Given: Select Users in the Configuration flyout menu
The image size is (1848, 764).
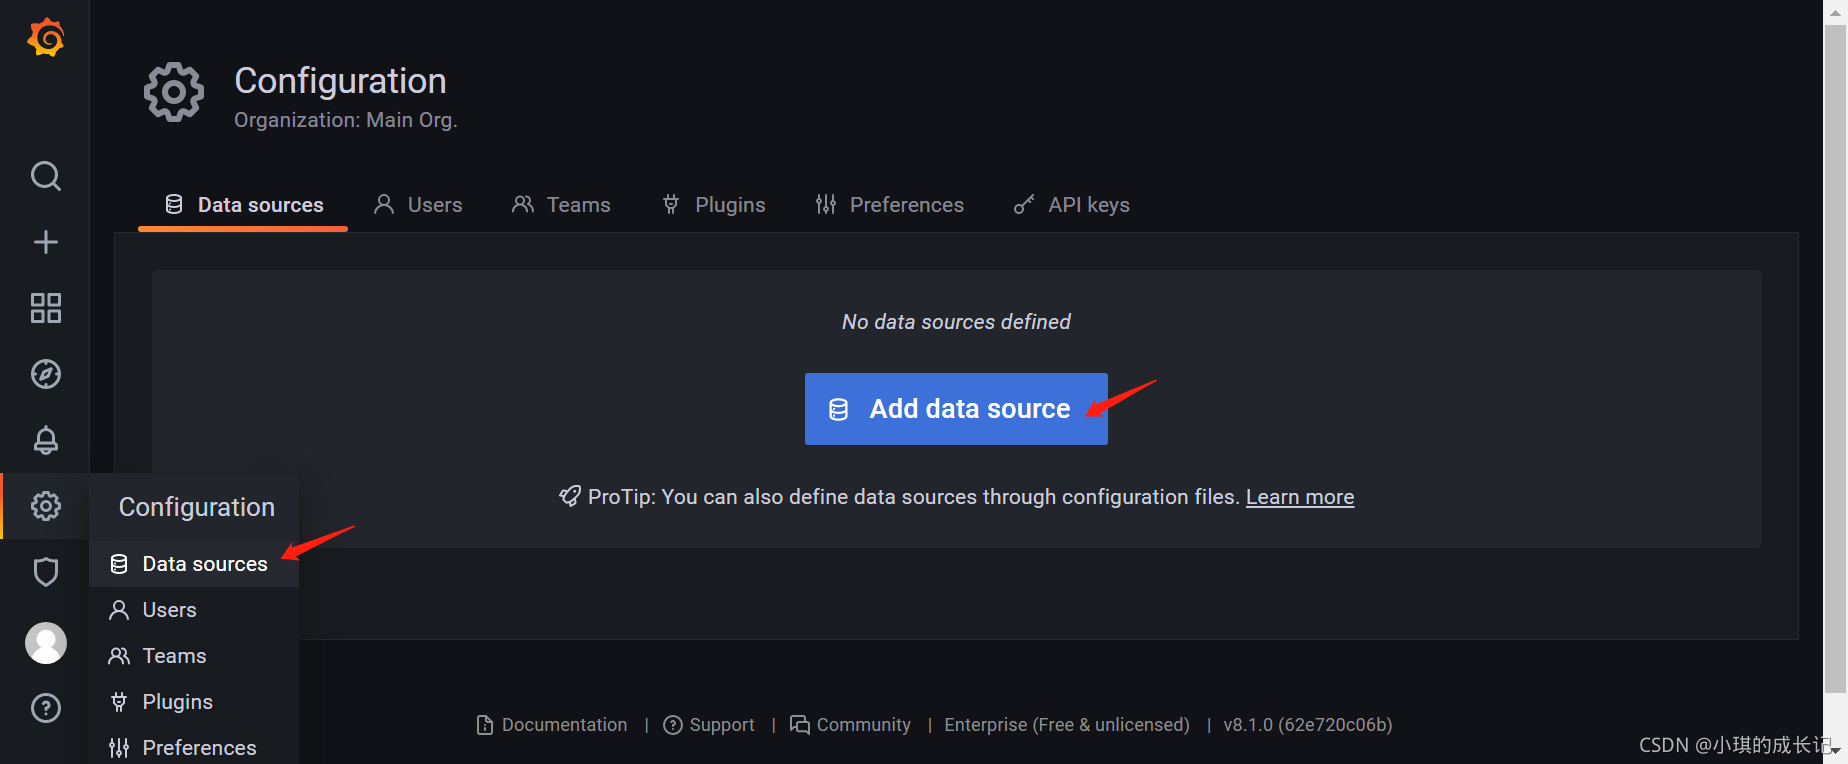Looking at the screenshot, I should [194, 610].
